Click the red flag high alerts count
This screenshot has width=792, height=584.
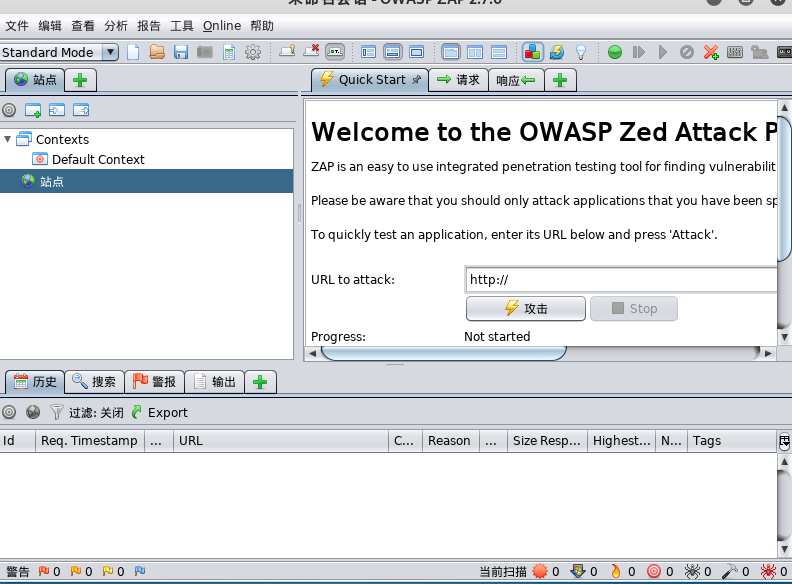pos(50,571)
